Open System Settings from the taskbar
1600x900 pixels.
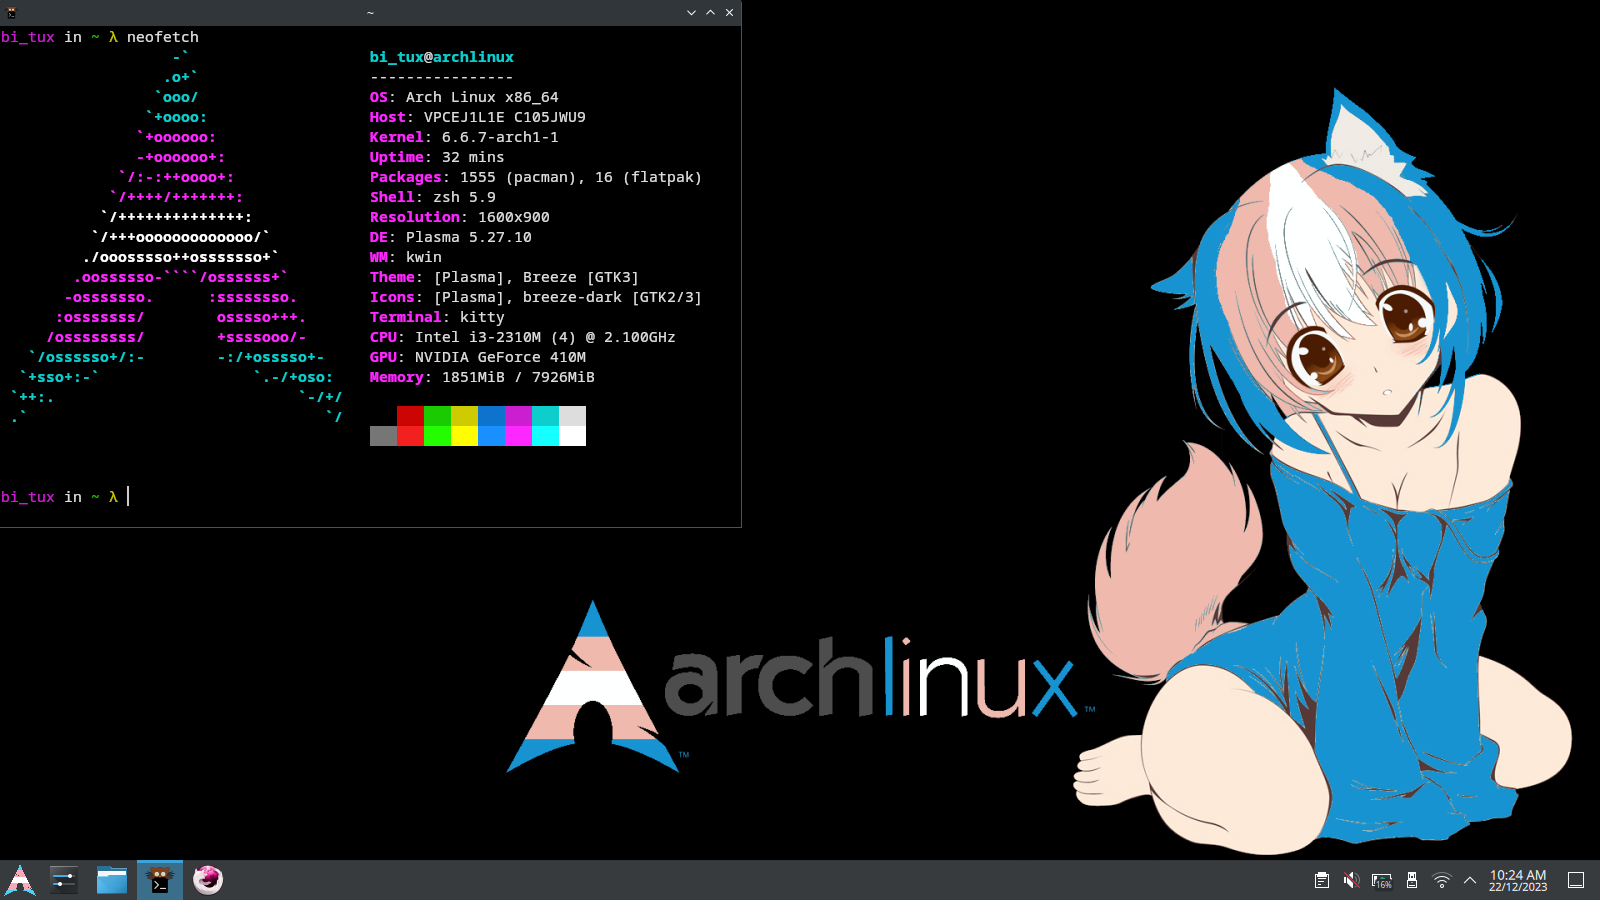pos(64,880)
